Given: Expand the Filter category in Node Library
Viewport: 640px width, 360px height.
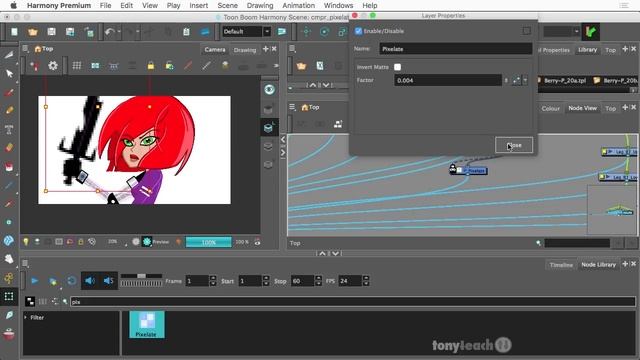Looking at the screenshot, I should (26, 317).
